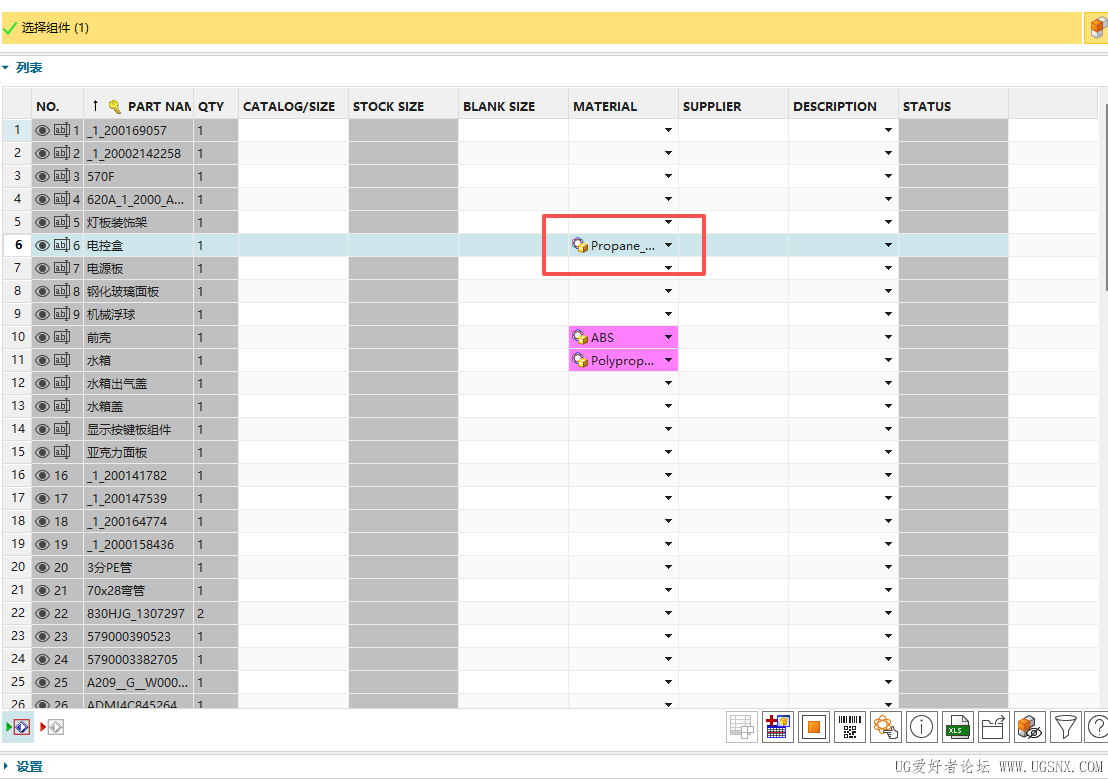This screenshot has height=779, width=1108.
Task: Click the abl text icon in row 10
Action: (62, 337)
